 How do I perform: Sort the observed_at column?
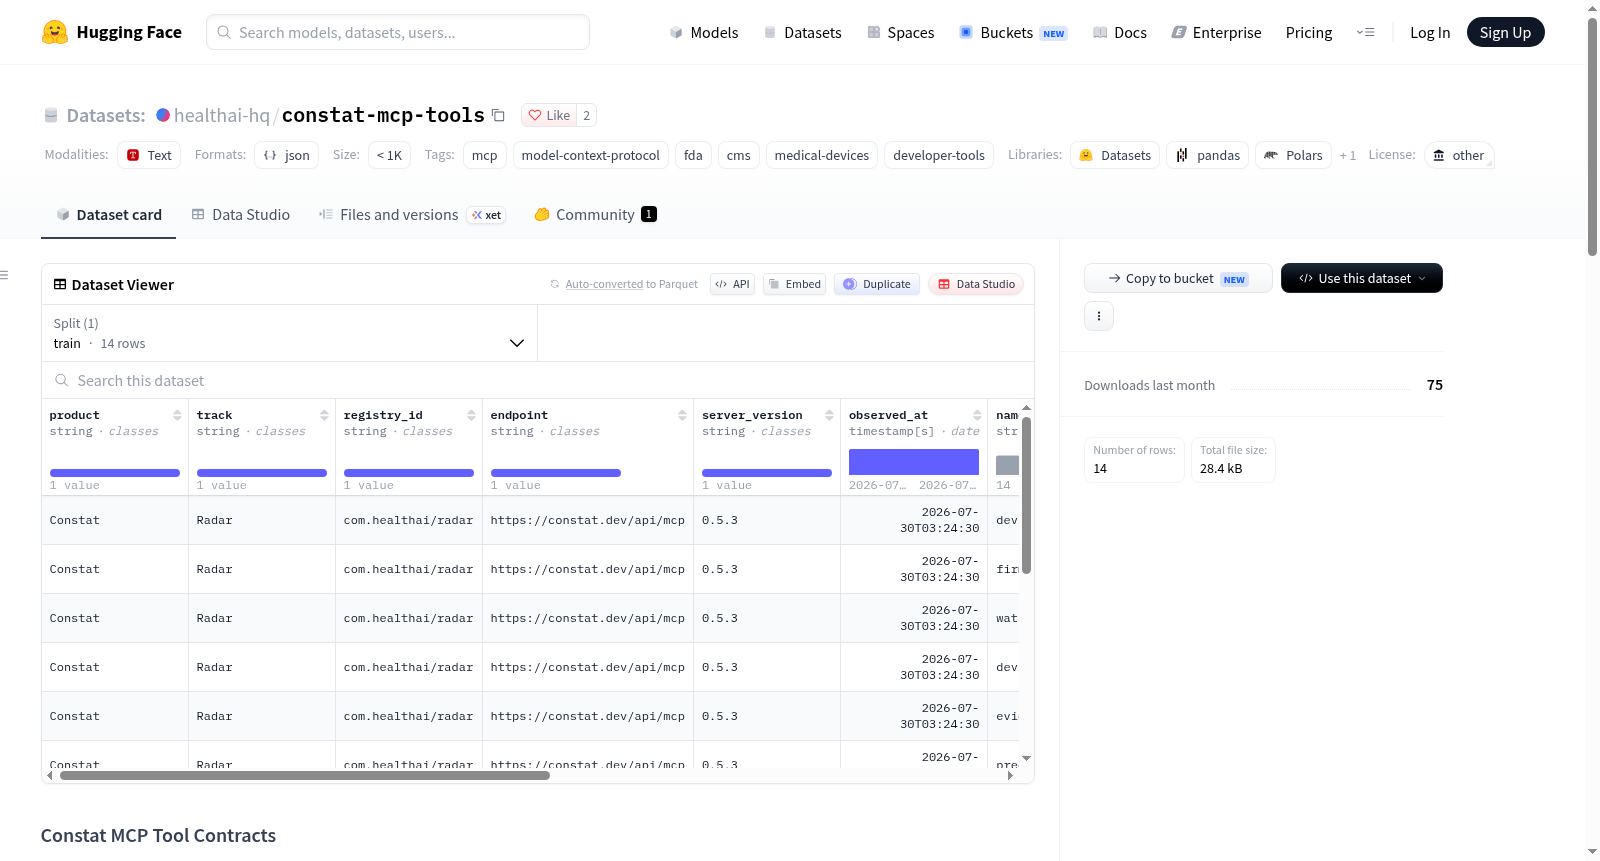coord(977,415)
